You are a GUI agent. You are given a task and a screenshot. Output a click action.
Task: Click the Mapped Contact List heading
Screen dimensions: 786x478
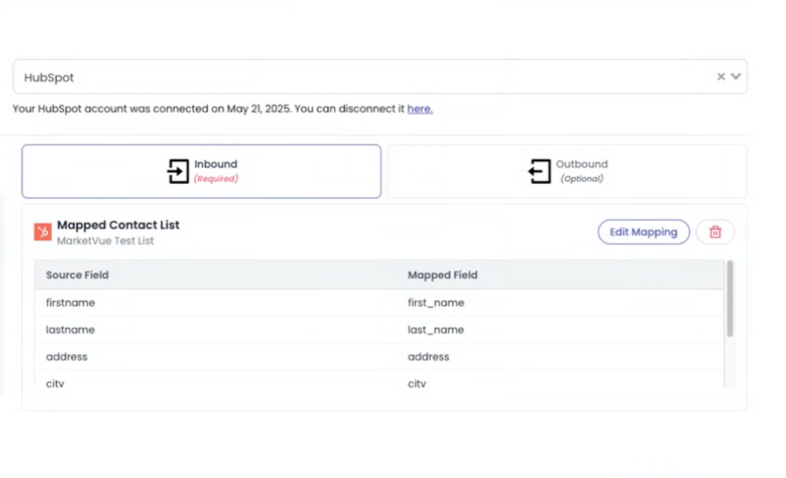click(x=118, y=225)
